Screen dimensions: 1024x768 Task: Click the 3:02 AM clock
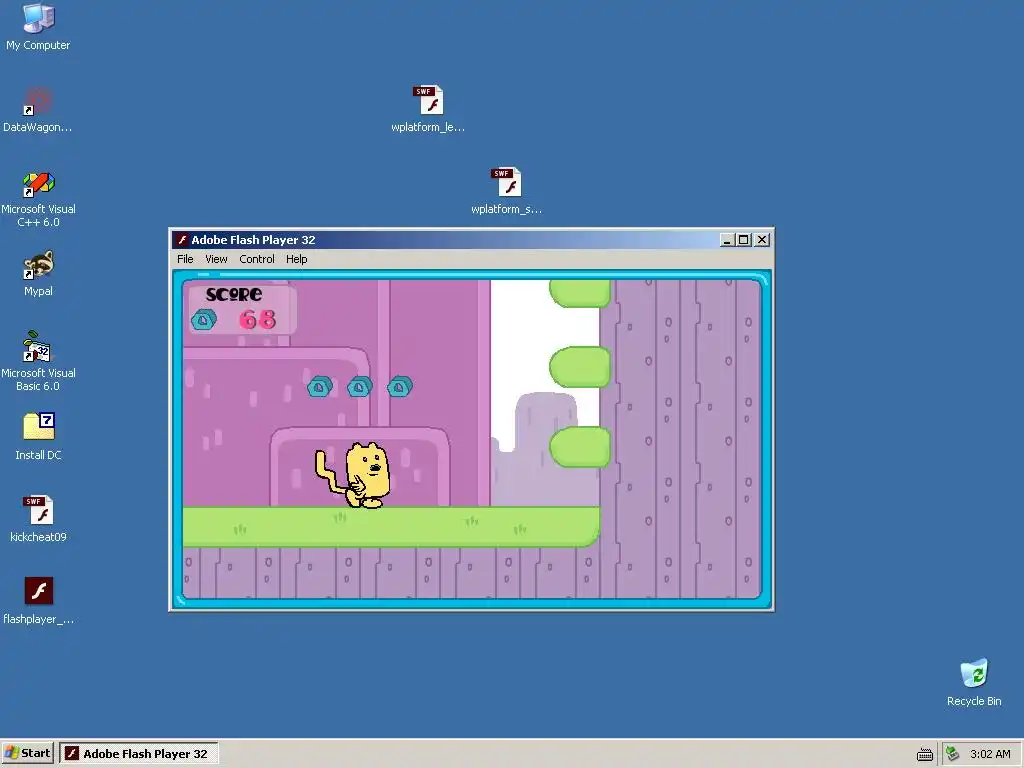point(990,754)
